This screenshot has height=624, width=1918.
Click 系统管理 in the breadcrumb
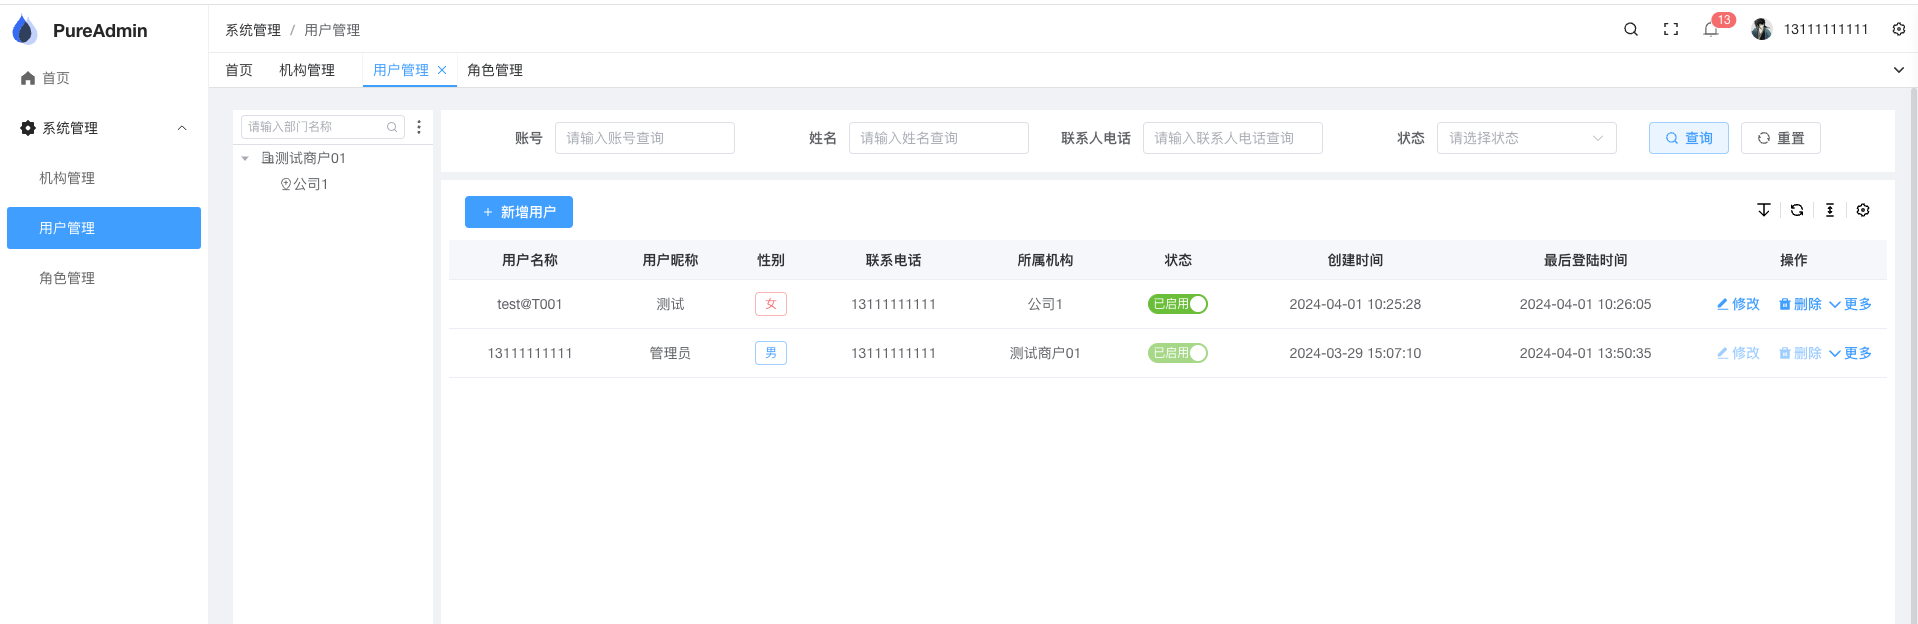pyautogui.click(x=253, y=30)
